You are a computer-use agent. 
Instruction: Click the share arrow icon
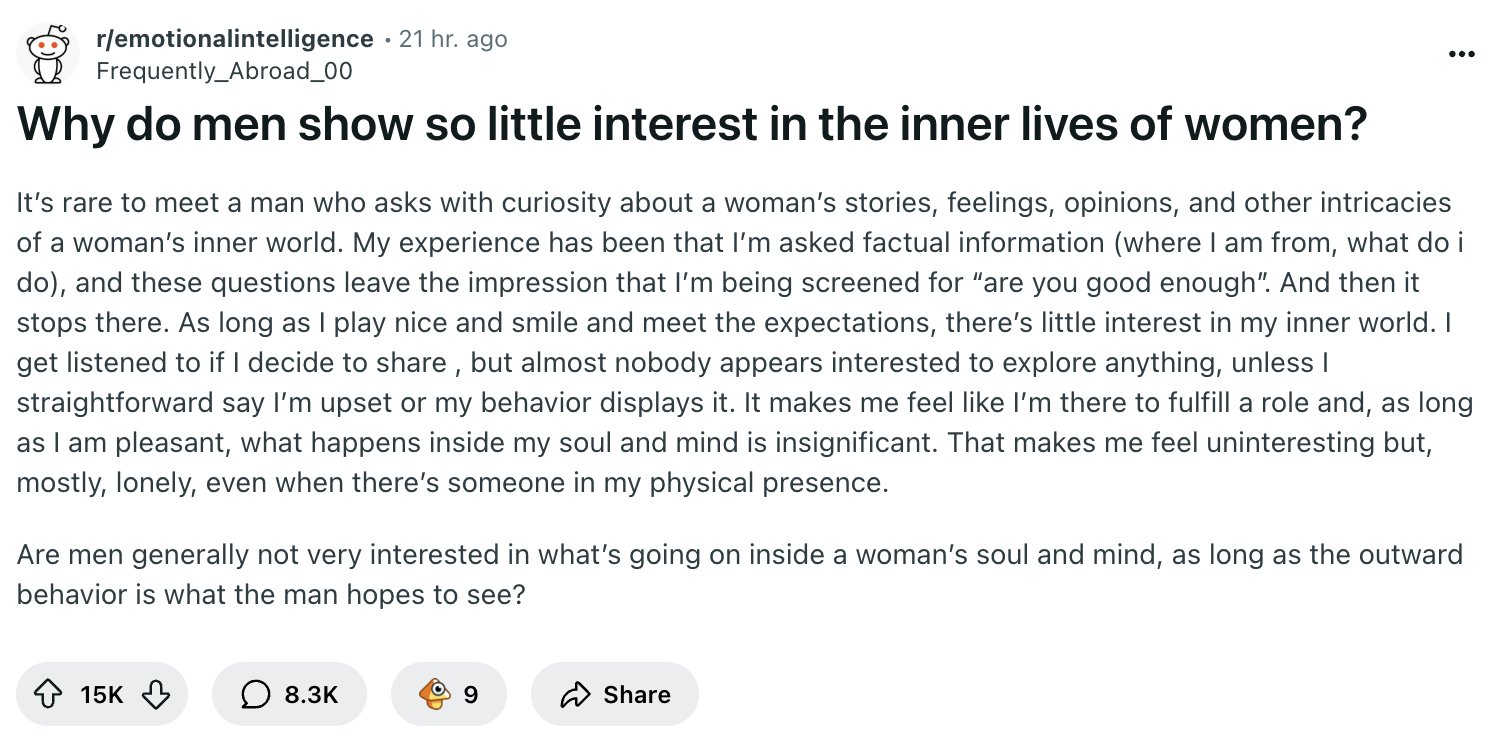(575, 694)
